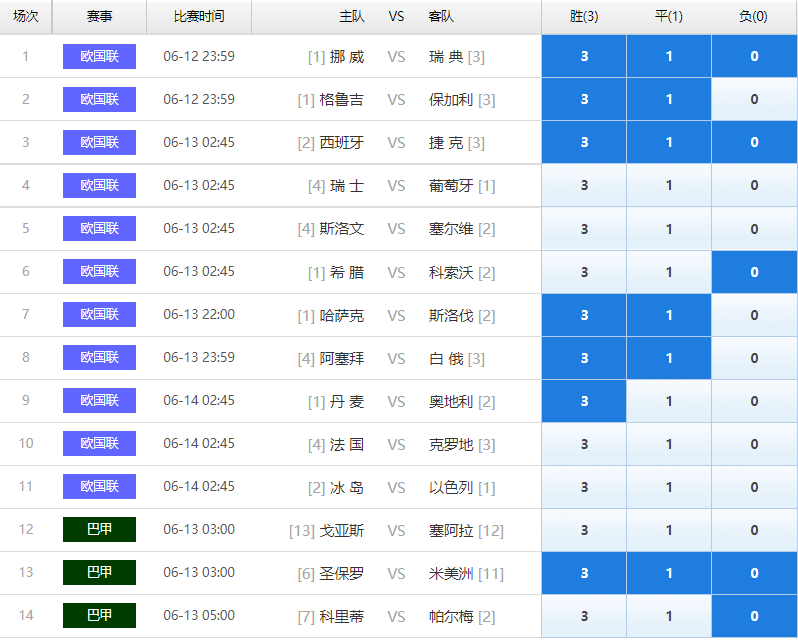Select loss (0) for match 4 瑞士 vs 葡萄牙
Screen dimensions: 798x640
[754, 185]
